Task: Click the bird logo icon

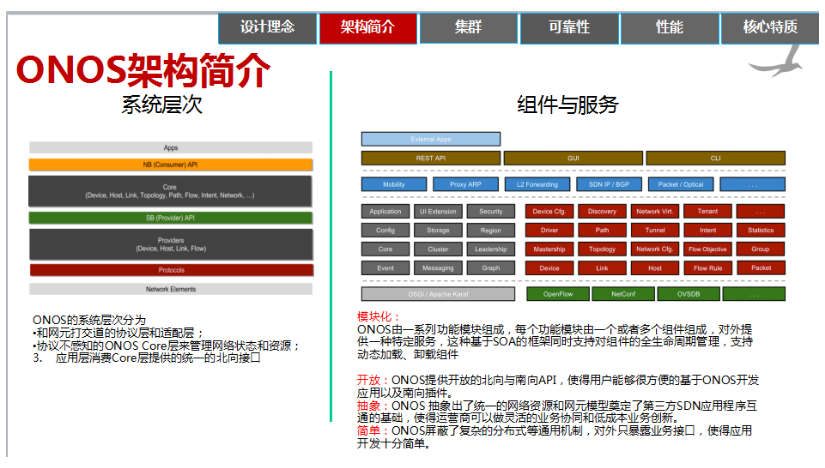Action: pos(777,62)
